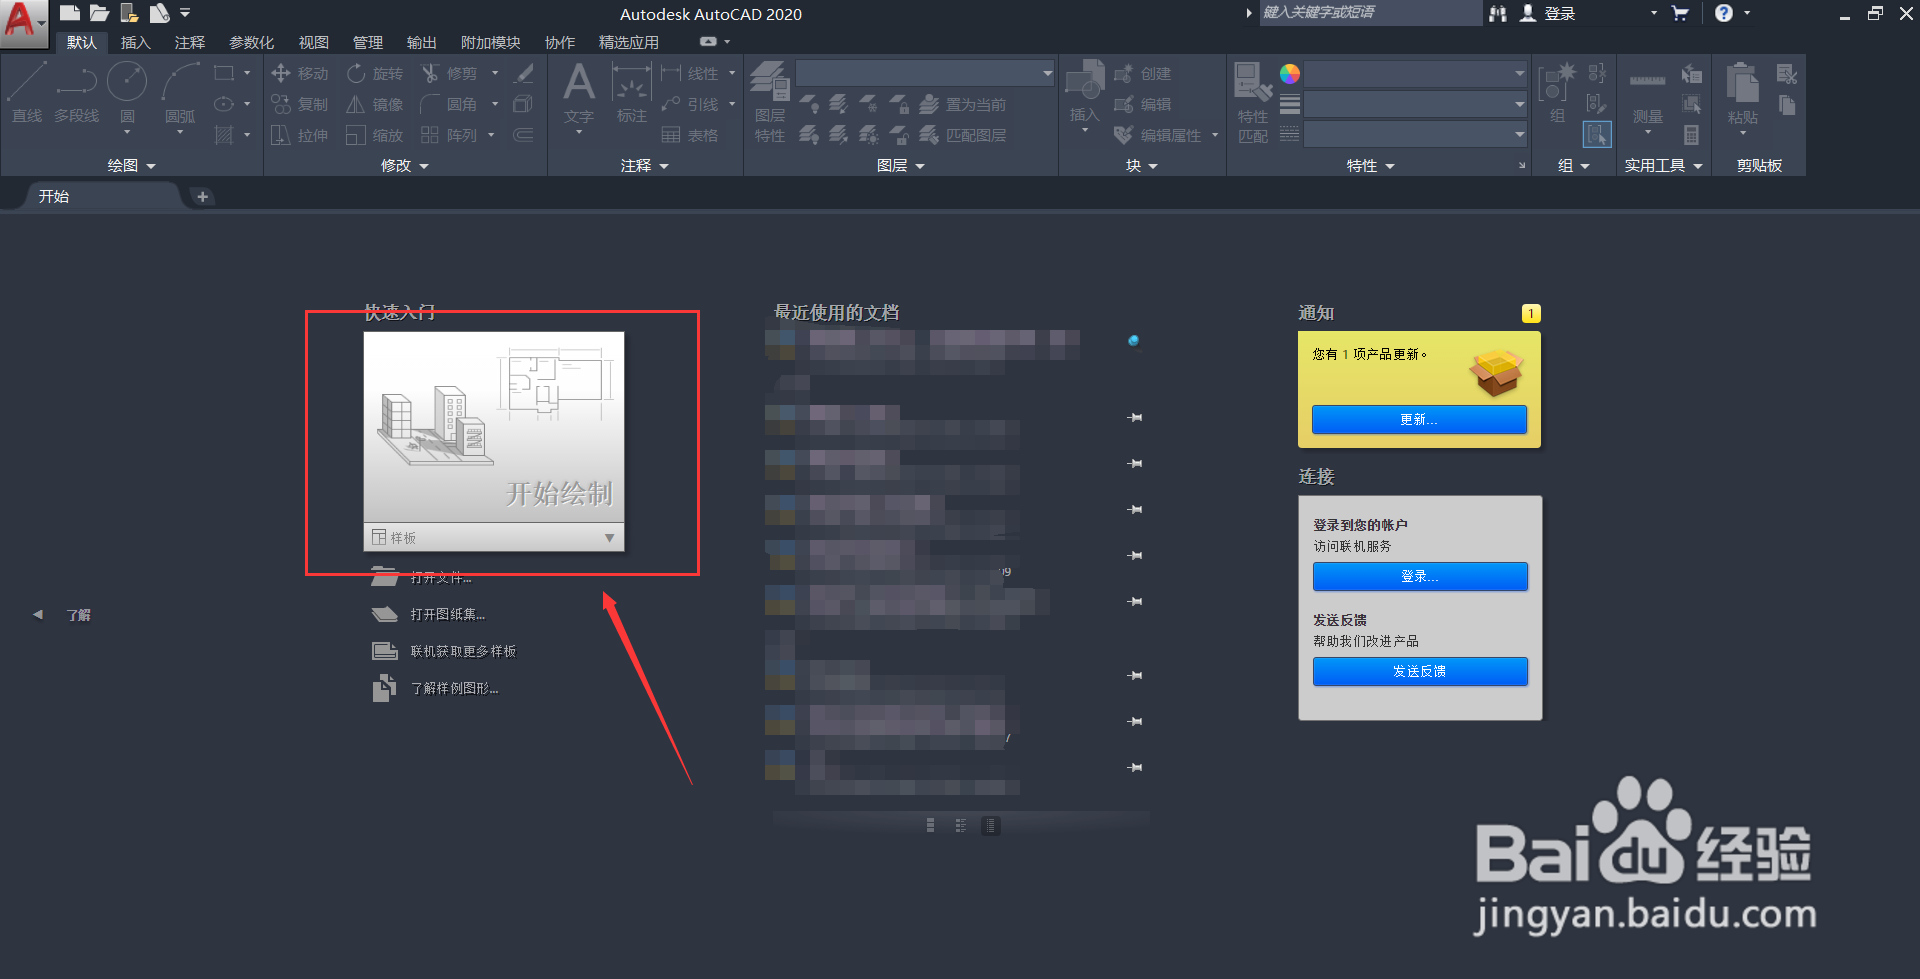Screen dimensions: 1920x979
Task: Select the Arc (圆弧) tool
Action: click(x=180, y=93)
